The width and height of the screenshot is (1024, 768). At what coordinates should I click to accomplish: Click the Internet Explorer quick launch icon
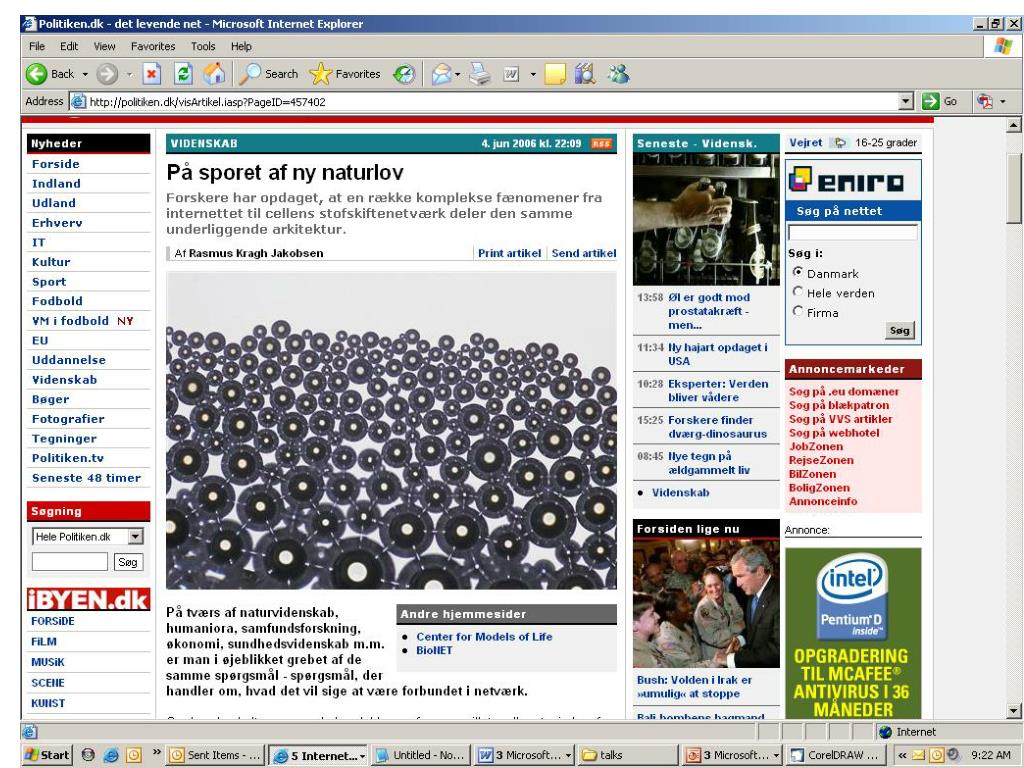click(111, 755)
